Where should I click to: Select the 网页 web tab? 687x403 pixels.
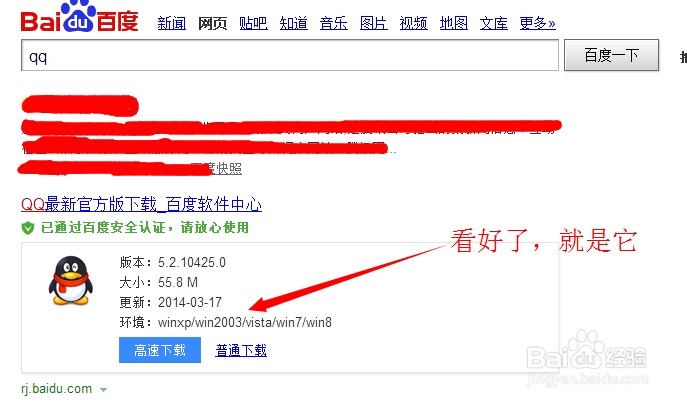(x=212, y=23)
